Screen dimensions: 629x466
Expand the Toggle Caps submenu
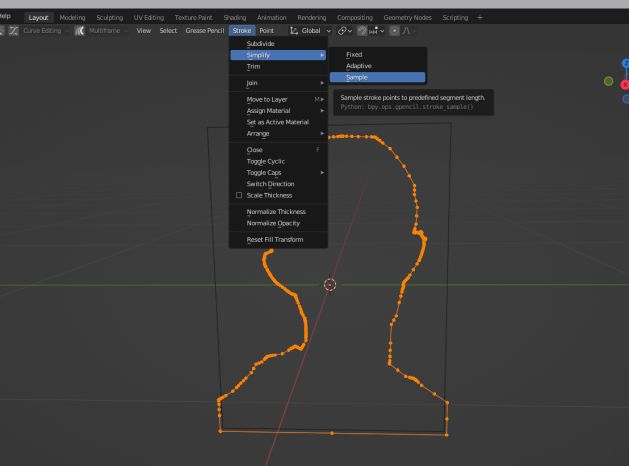[x=278, y=172]
